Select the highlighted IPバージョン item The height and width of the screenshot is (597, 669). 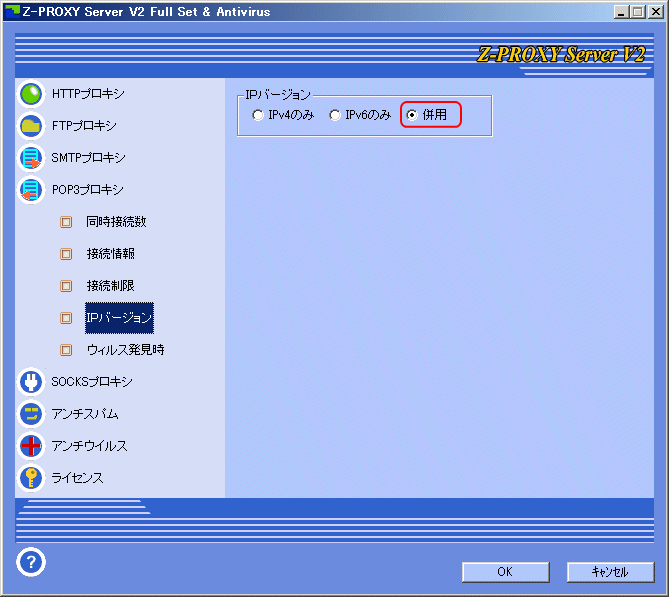119,318
